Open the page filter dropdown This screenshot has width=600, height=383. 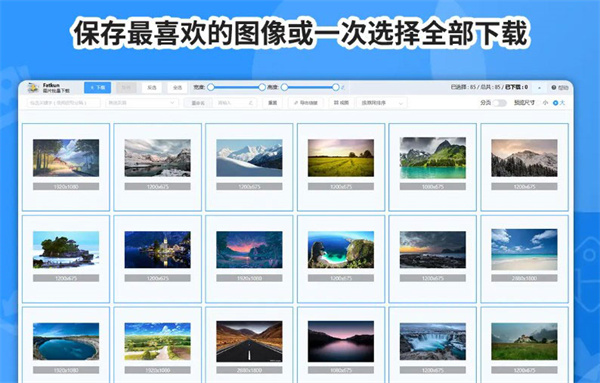pyautogui.click(x=142, y=103)
